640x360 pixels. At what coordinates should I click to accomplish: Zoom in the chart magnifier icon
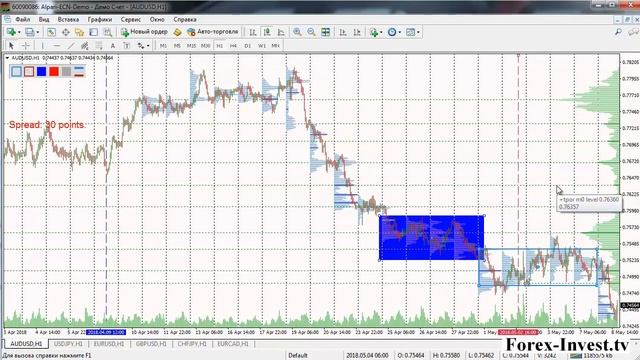297,32
